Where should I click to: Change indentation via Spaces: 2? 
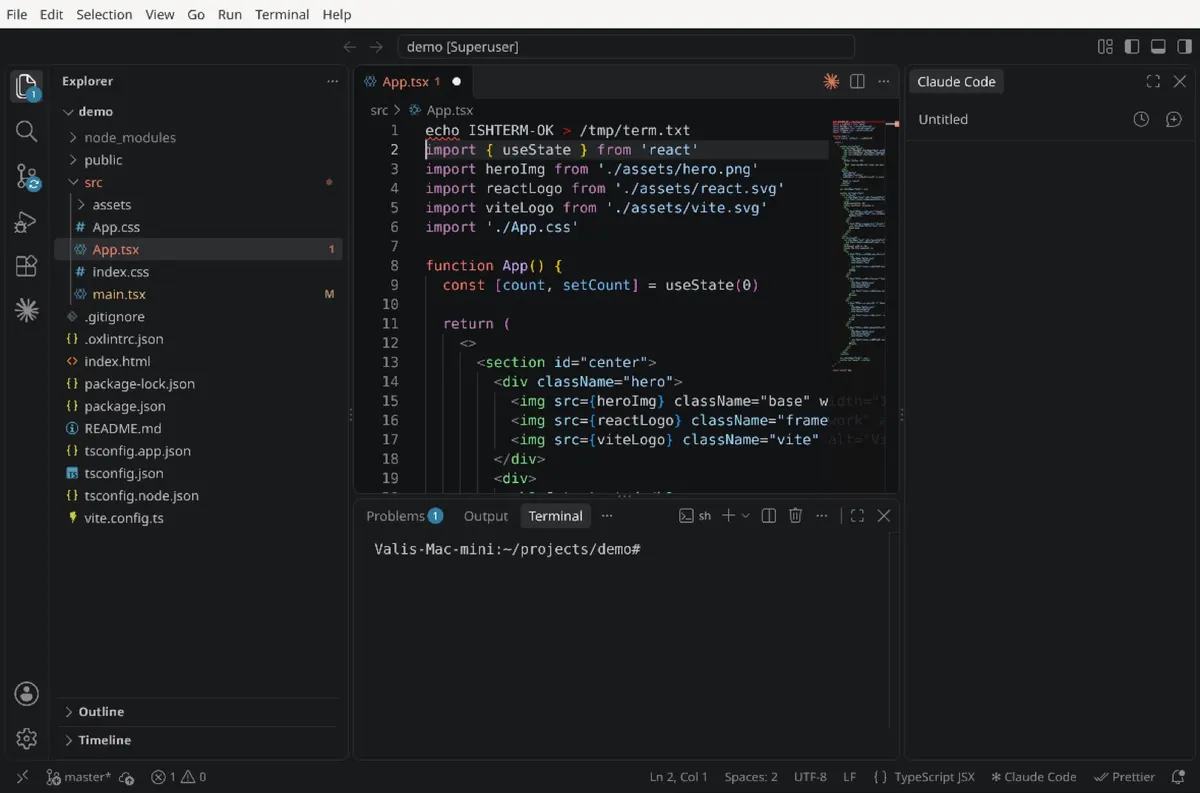click(x=751, y=777)
